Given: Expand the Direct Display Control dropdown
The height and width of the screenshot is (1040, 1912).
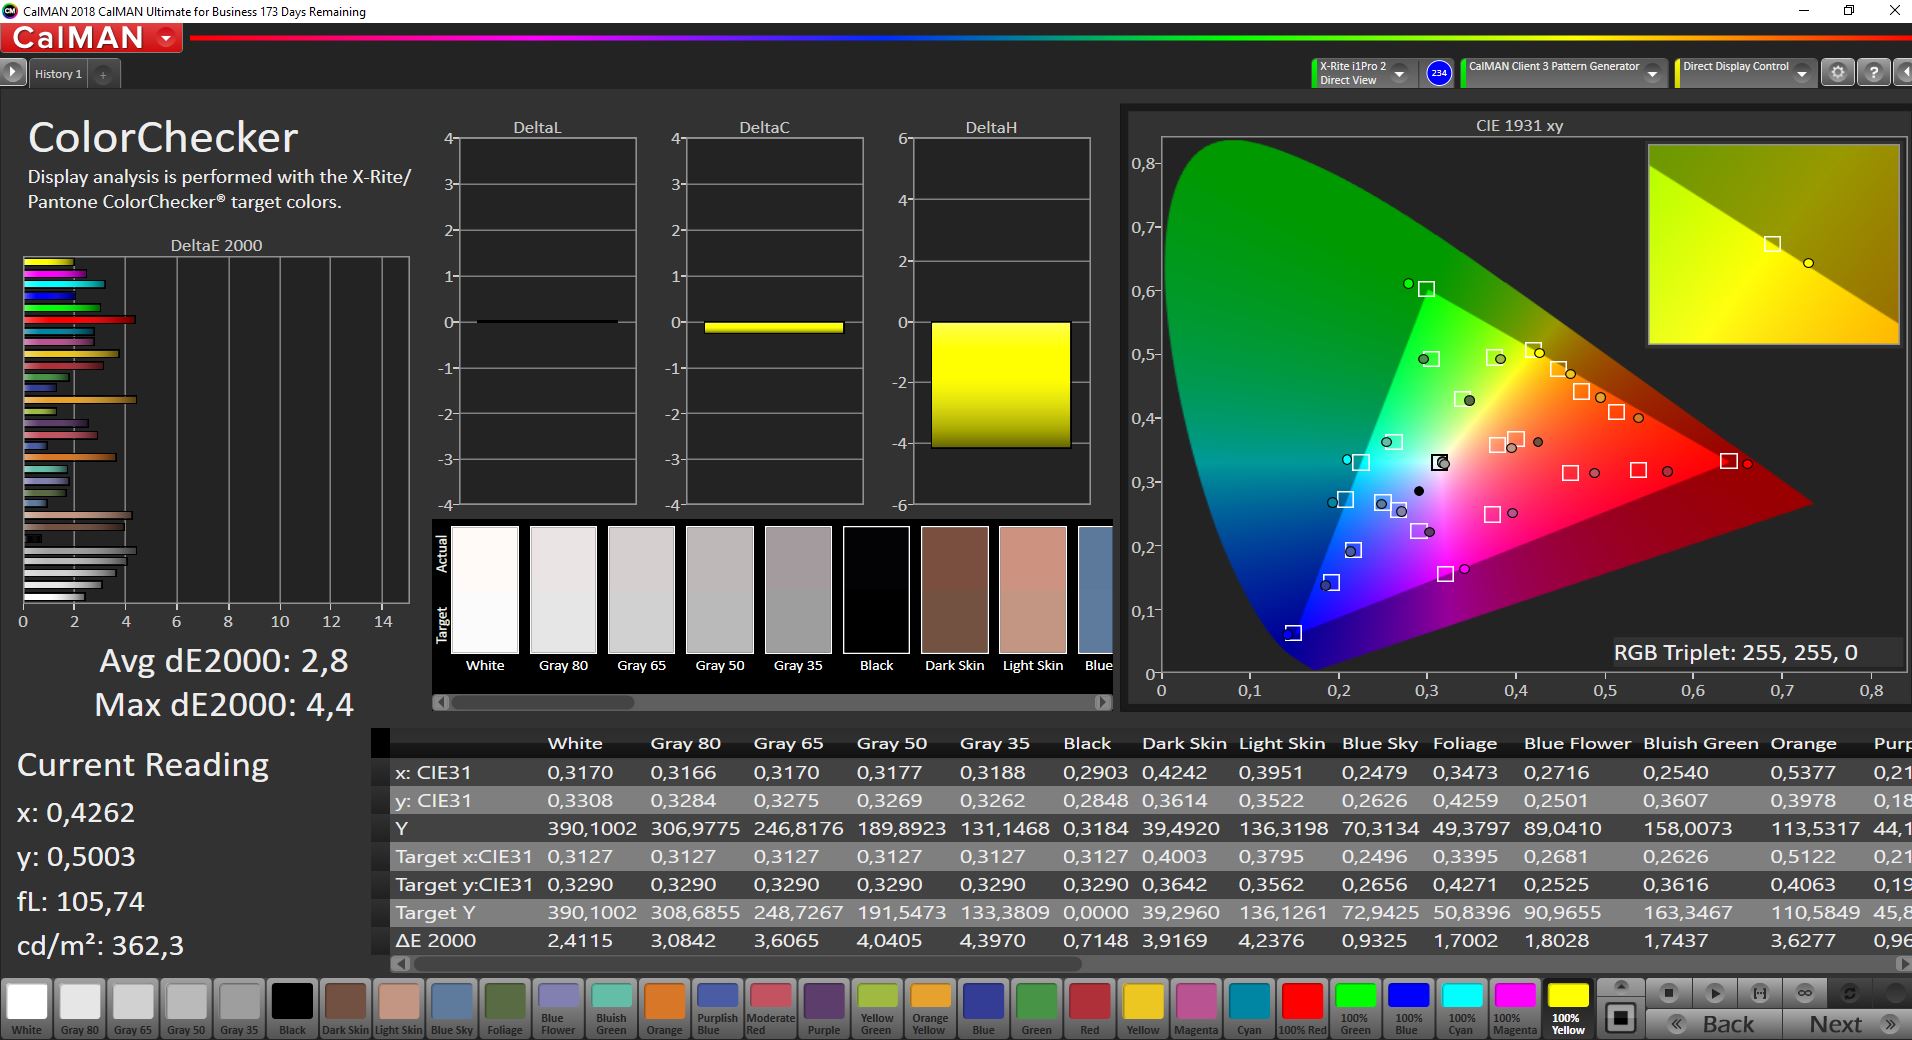Looking at the screenshot, I should click(1801, 74).
